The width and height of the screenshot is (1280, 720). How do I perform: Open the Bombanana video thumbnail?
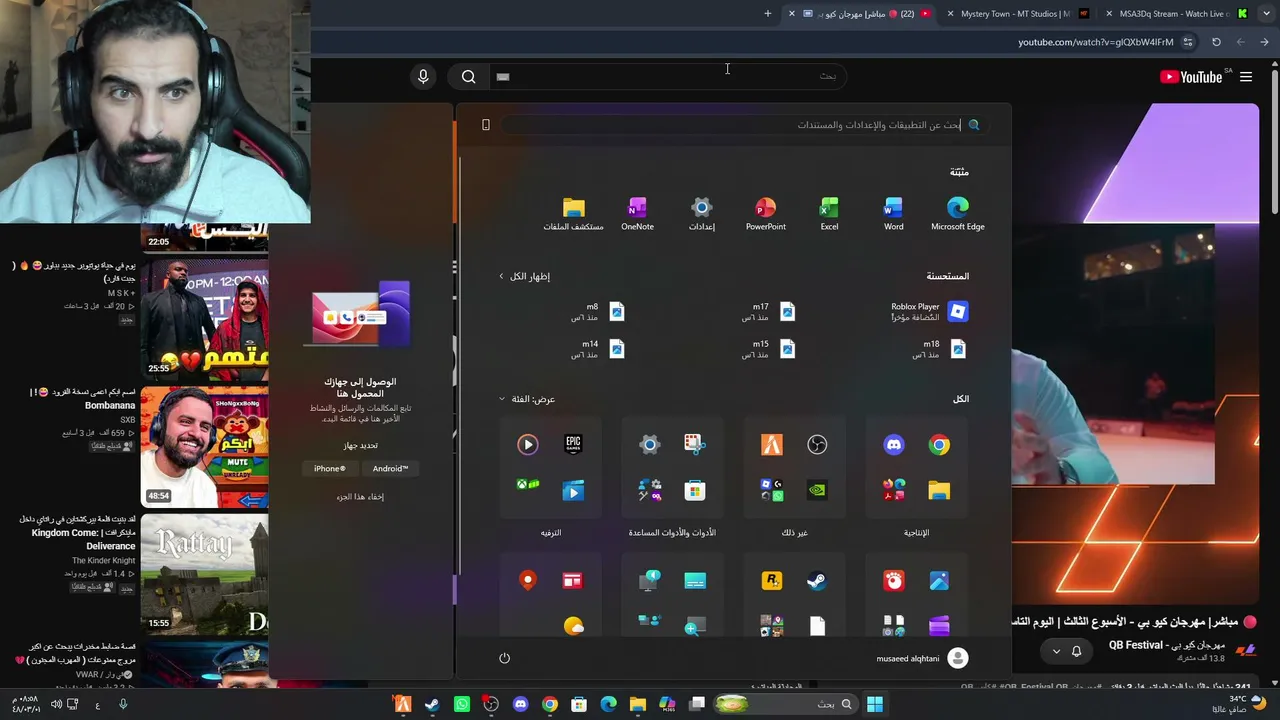[x=204, y=447]
